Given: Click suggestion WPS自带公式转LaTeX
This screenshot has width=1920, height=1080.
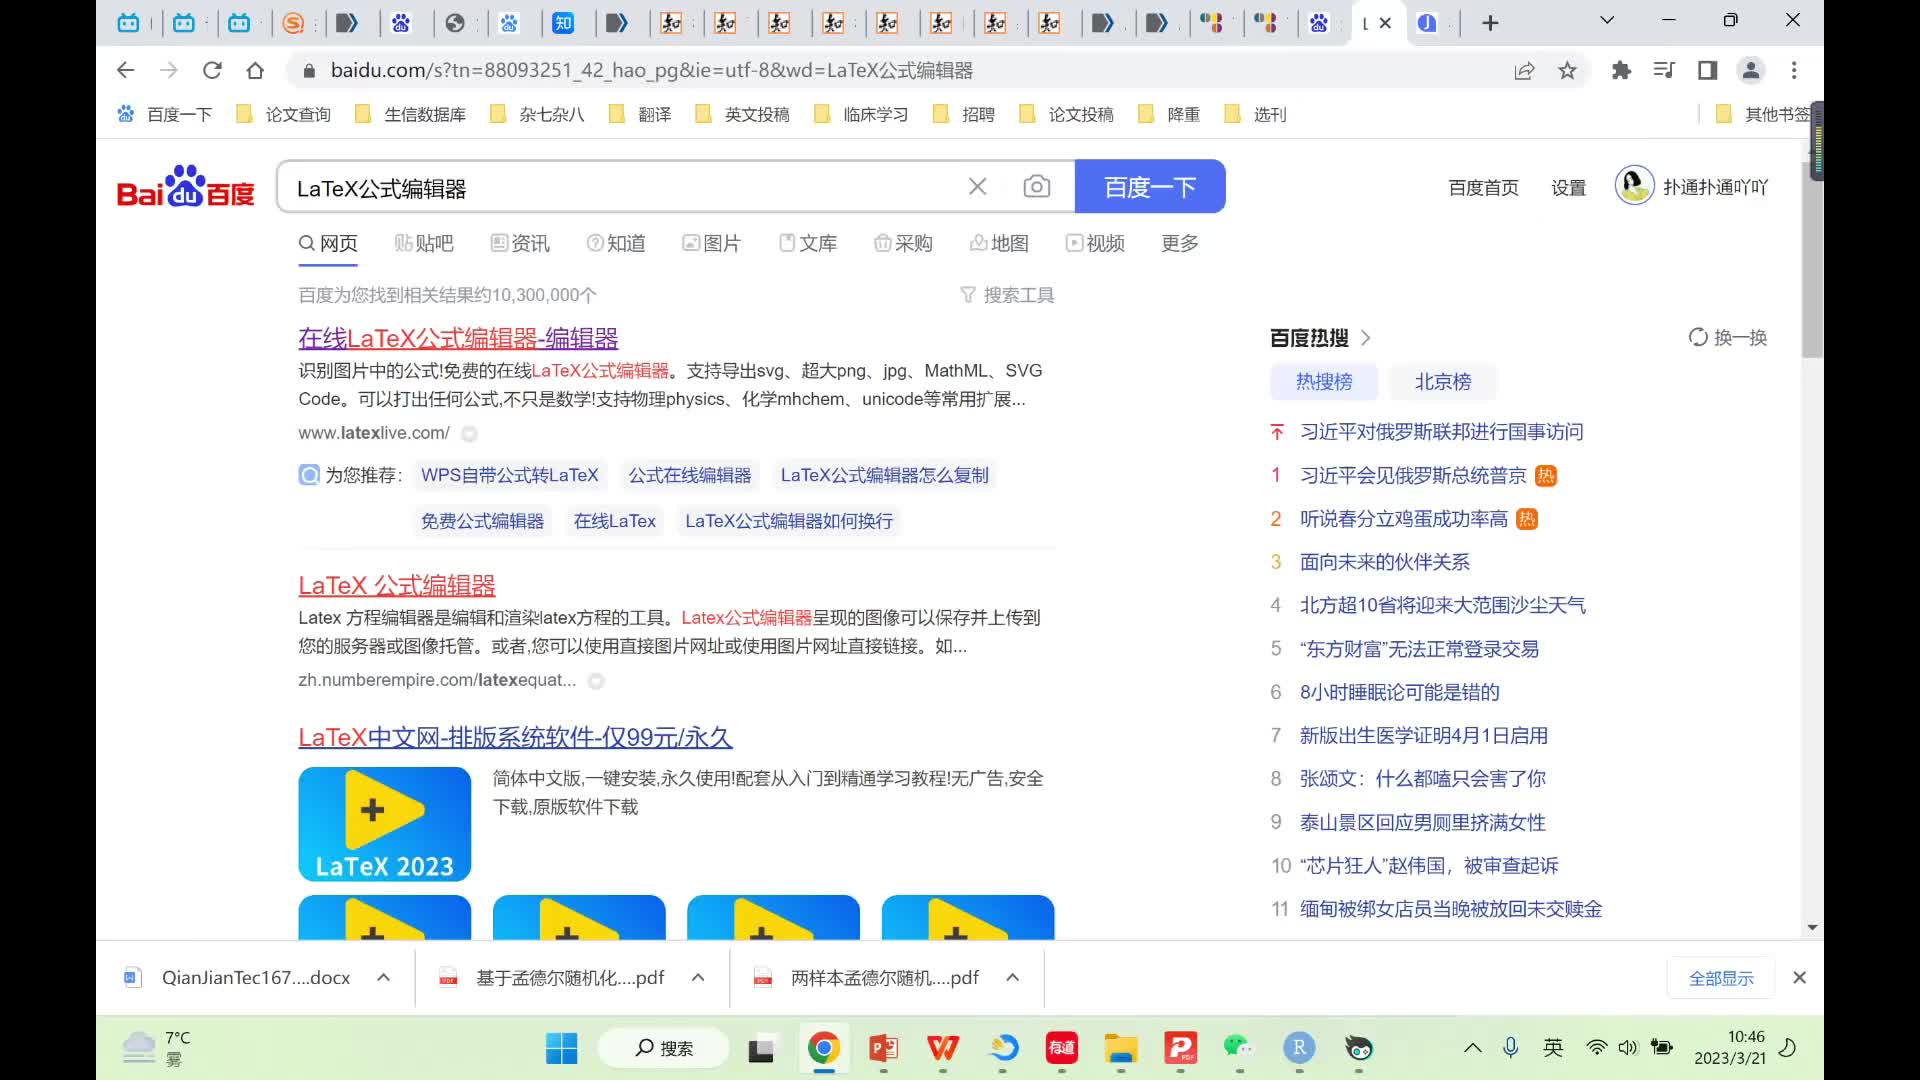Looking at the screenshot, I should (x=509, y=475).
